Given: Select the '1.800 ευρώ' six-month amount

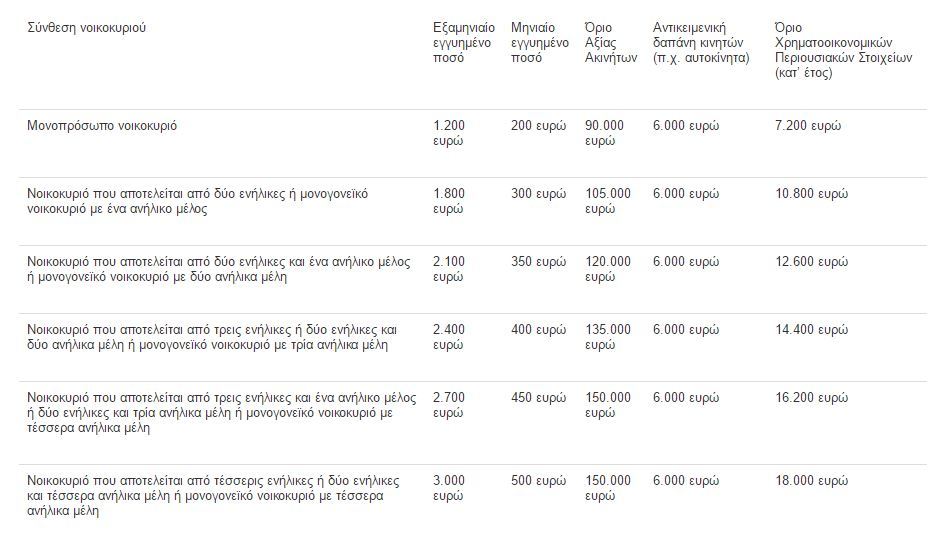Looking at the screenshot, I should [x=449, y=201].
